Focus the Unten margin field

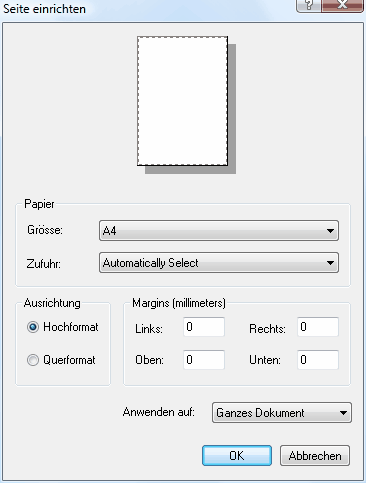318,360
